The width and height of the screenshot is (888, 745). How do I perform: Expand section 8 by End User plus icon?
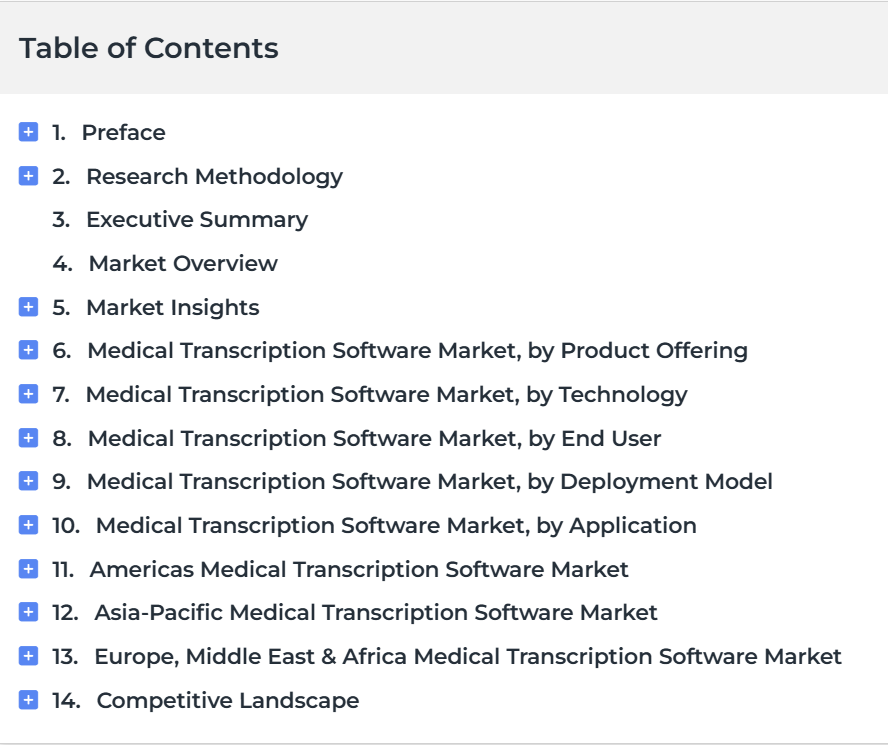click(x=28, y=437)
